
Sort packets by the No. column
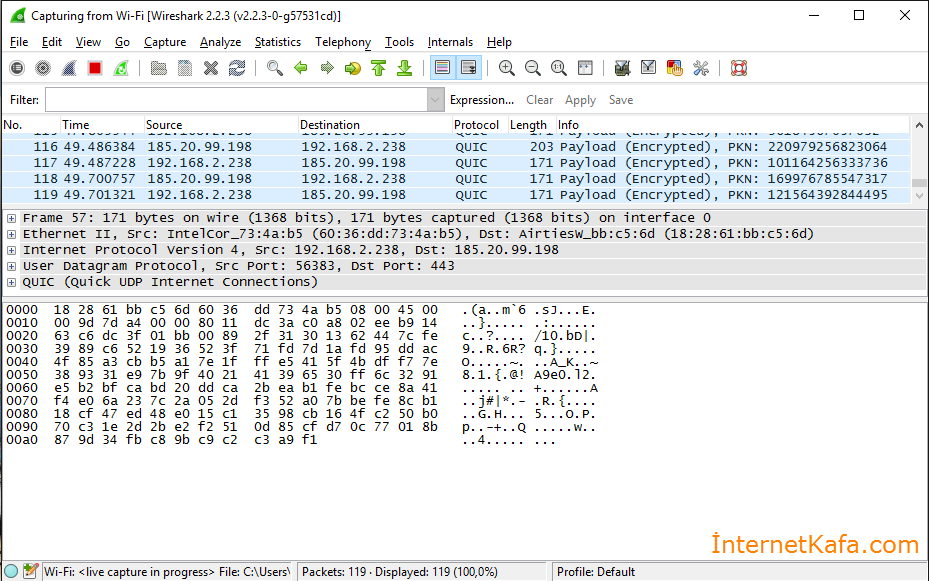coord(31,125)
